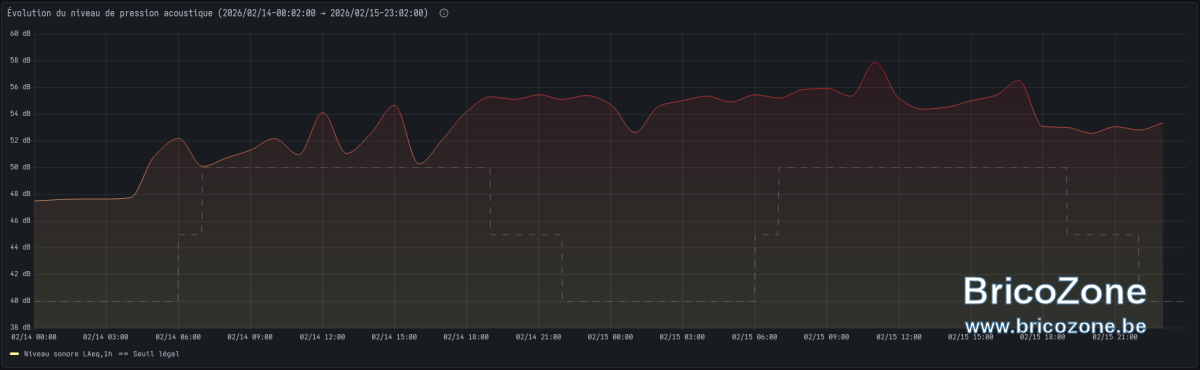Image resolution: width=1200 pixels, height=370 pixels.
Task: Click yellow color swatch of Niveau sonore legend
Action: click(x=14, y=353)
